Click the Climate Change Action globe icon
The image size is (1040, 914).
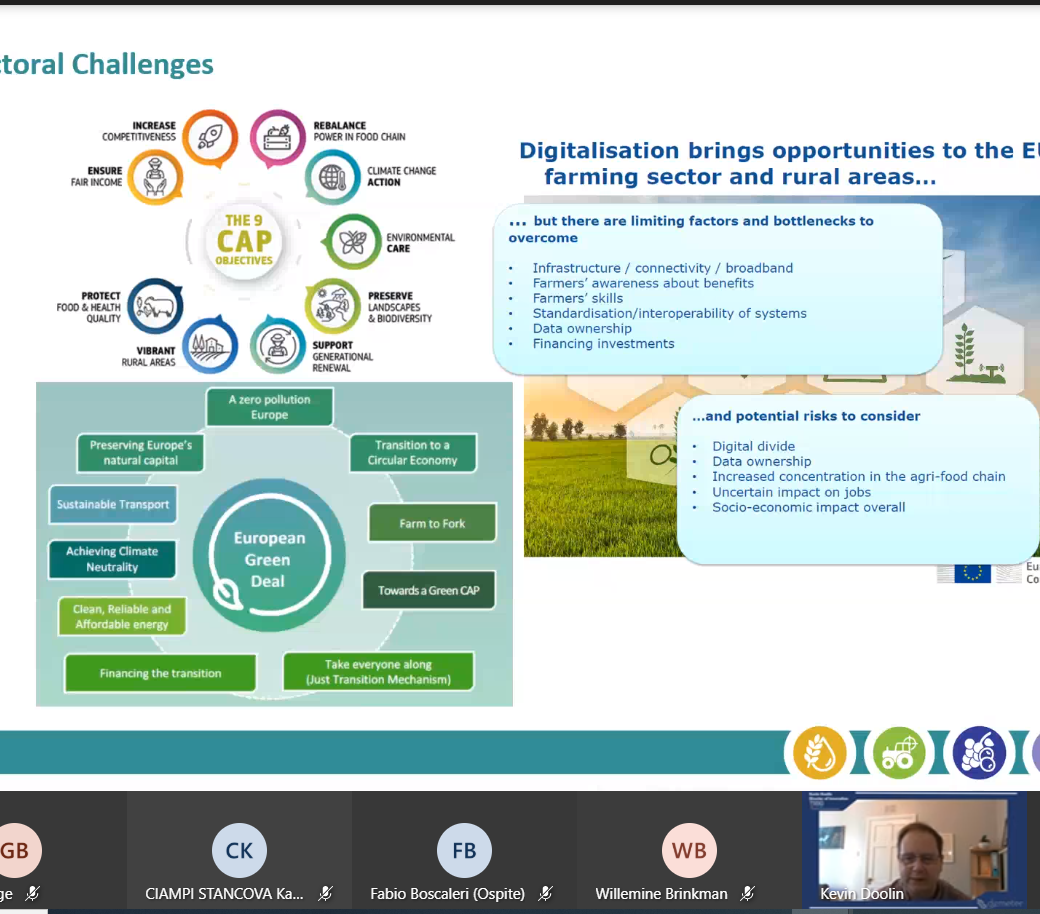[x=332, y=177]
